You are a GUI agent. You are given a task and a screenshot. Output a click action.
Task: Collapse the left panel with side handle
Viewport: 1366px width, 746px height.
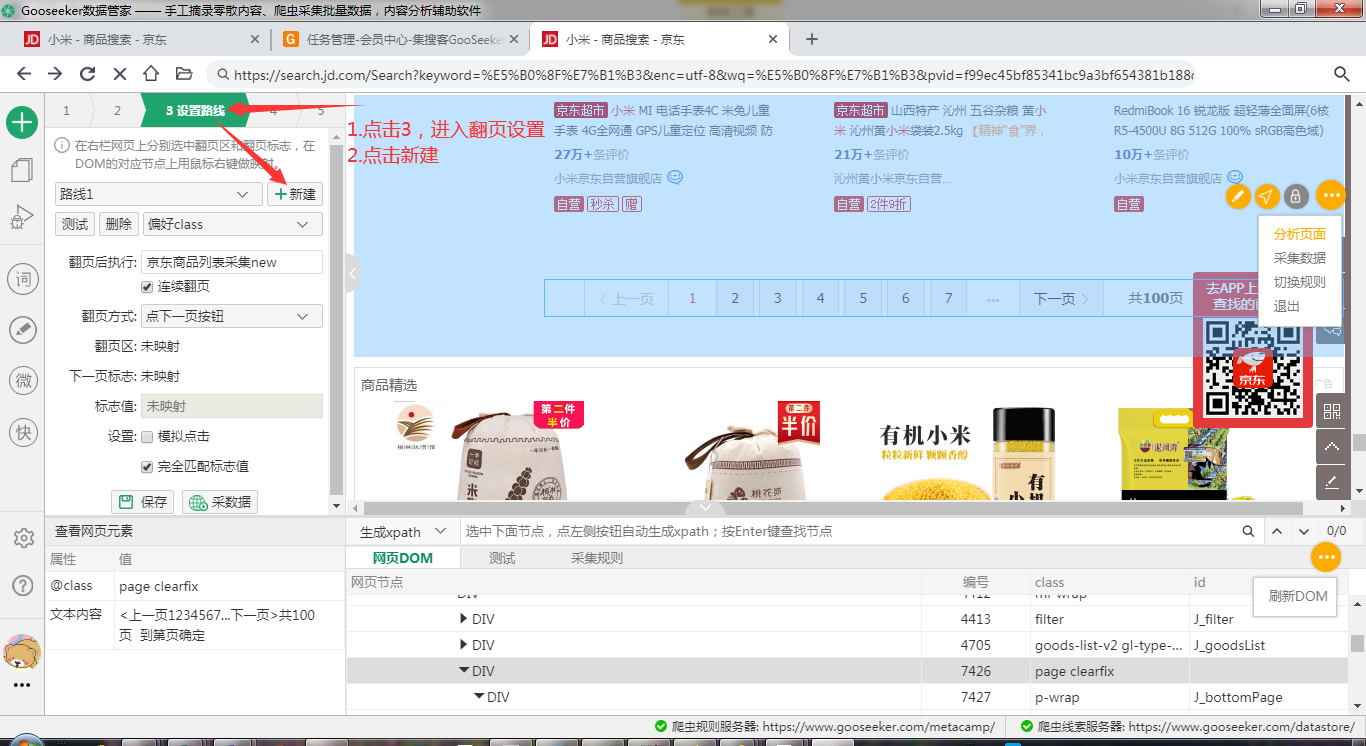(351, 273)
